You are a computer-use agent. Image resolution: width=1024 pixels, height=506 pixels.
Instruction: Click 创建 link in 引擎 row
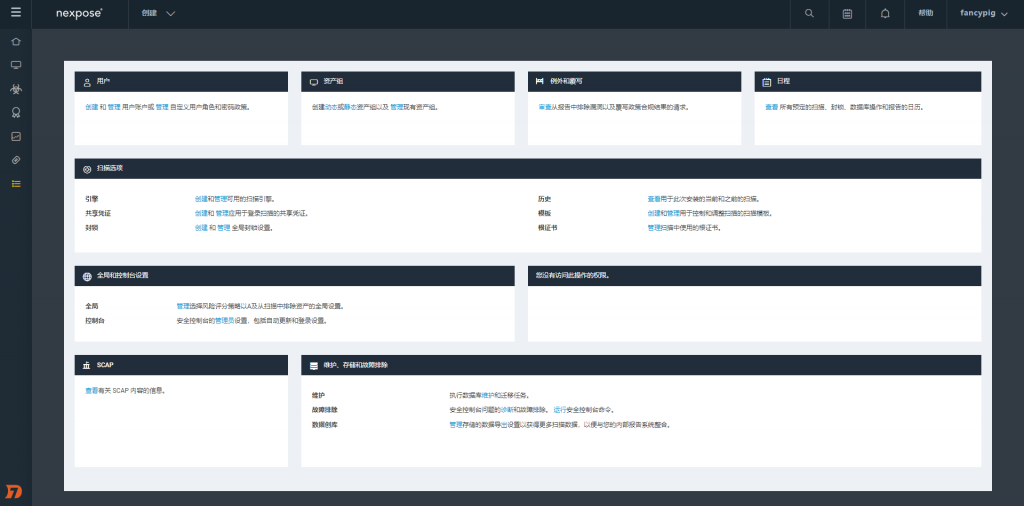pos(201,198)
